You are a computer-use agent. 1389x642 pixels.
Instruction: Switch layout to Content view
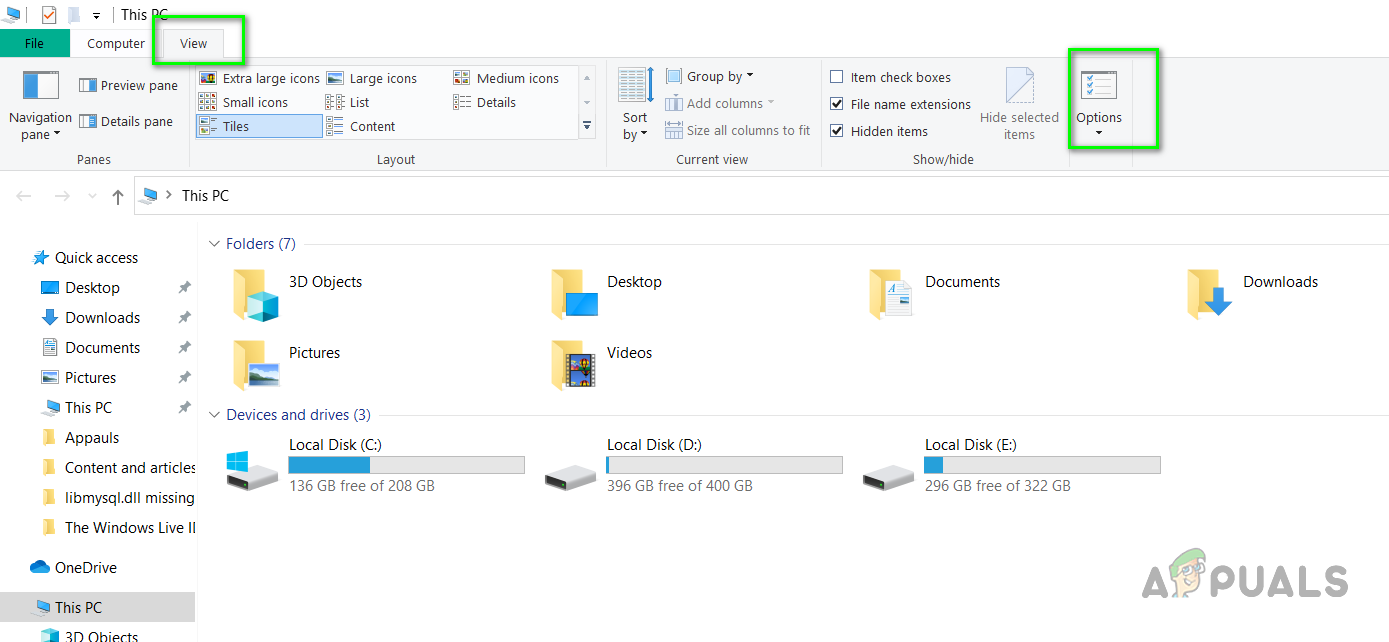[x=360, y=126]
